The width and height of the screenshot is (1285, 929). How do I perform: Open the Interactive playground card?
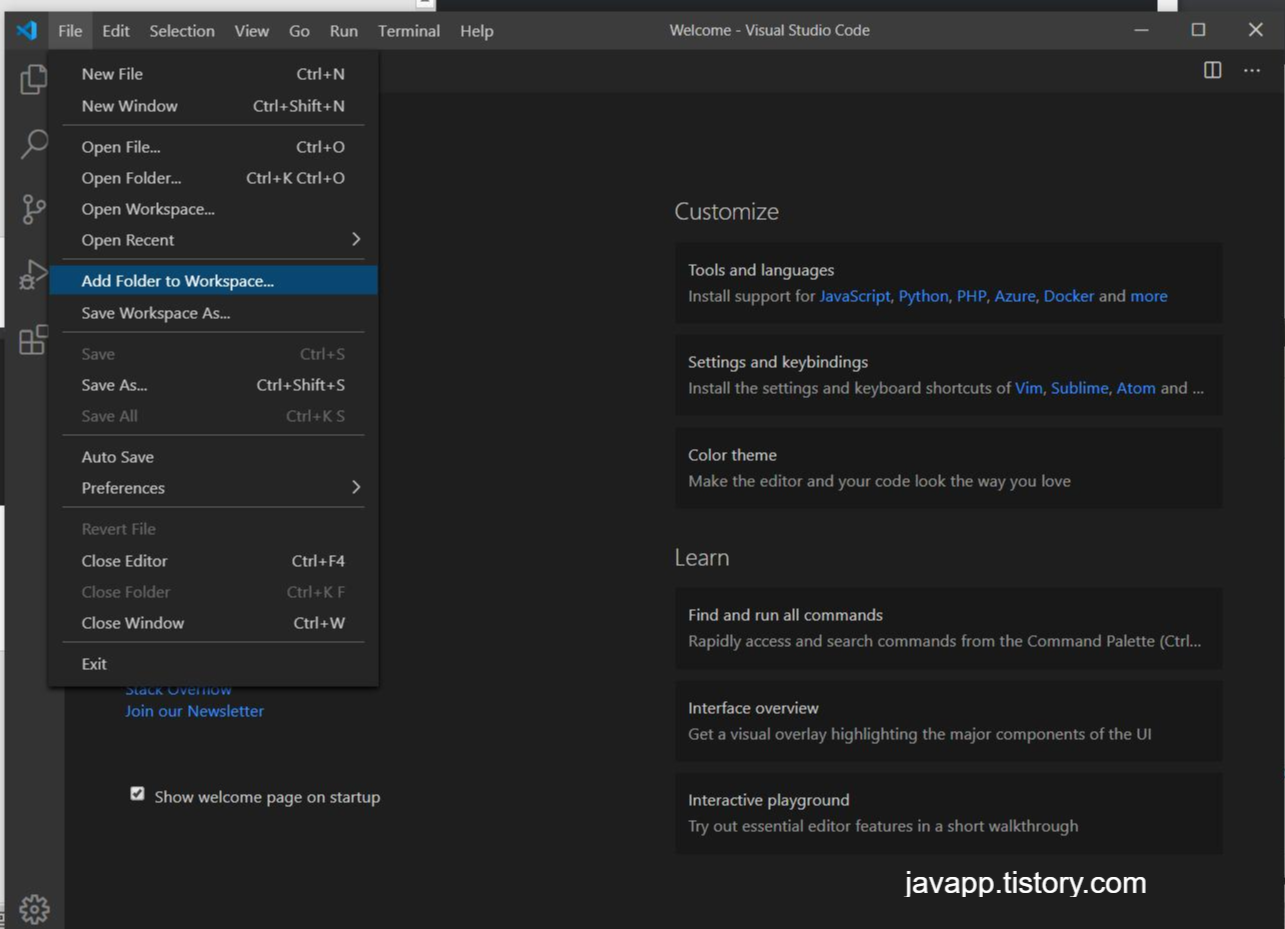(948, 813)
